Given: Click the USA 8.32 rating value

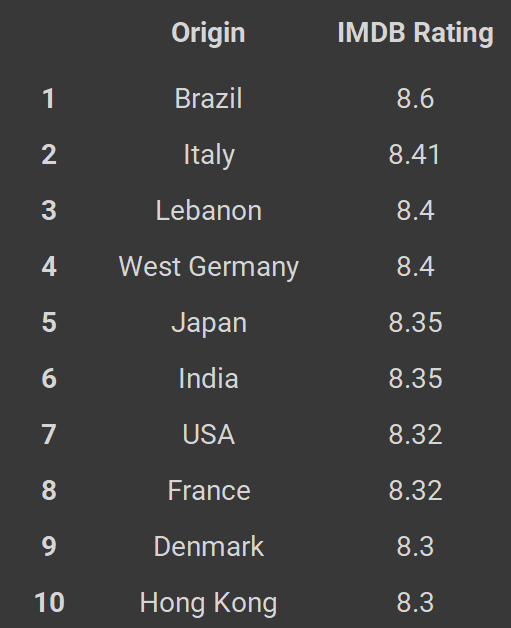Looking at the screenshot, I should click(x=415, y=435).
